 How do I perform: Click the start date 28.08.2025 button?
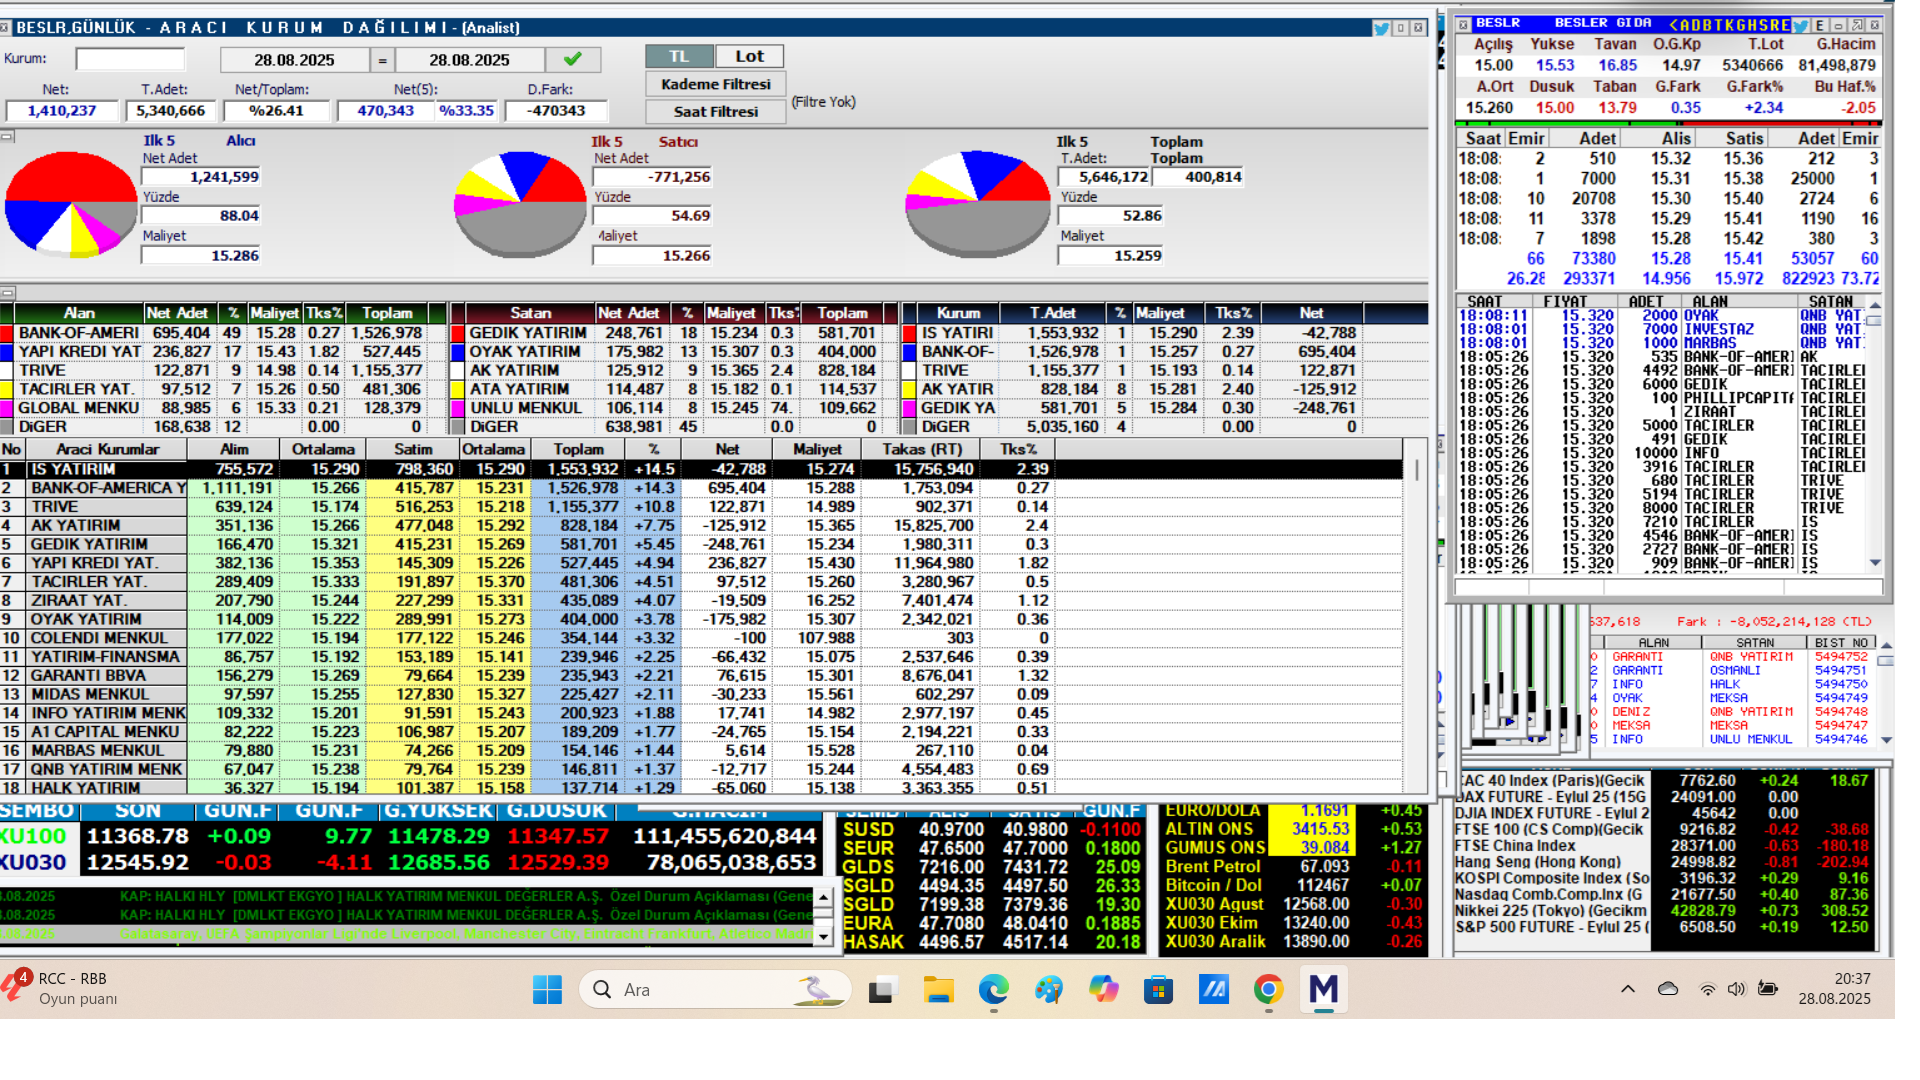[294, 60]
